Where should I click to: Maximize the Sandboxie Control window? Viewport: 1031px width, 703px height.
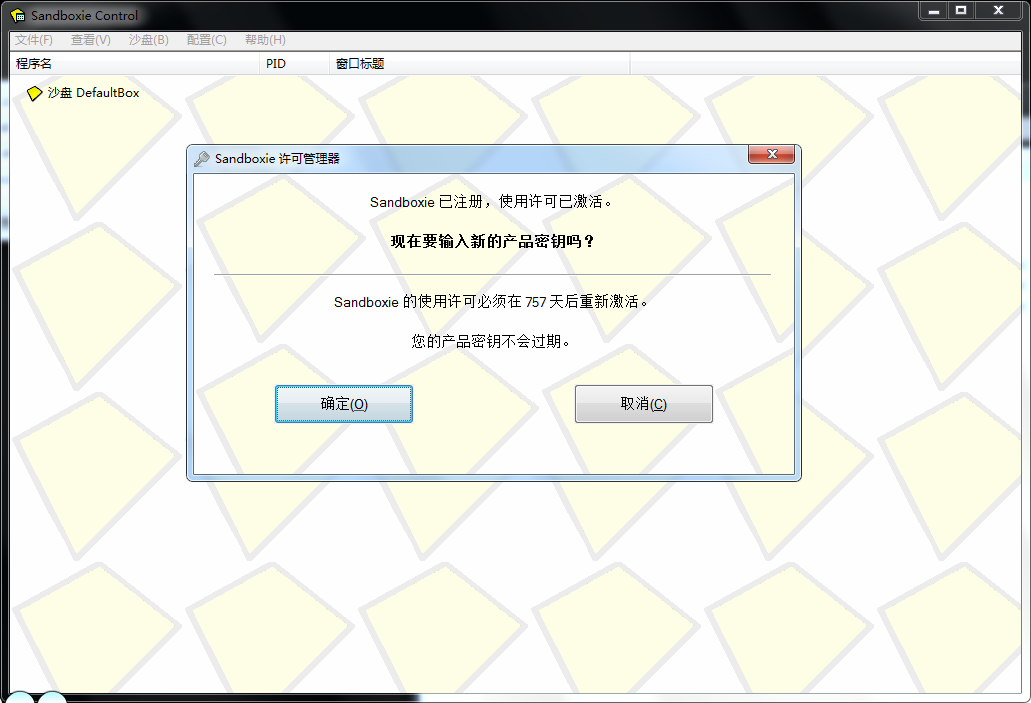coord(961,10)
